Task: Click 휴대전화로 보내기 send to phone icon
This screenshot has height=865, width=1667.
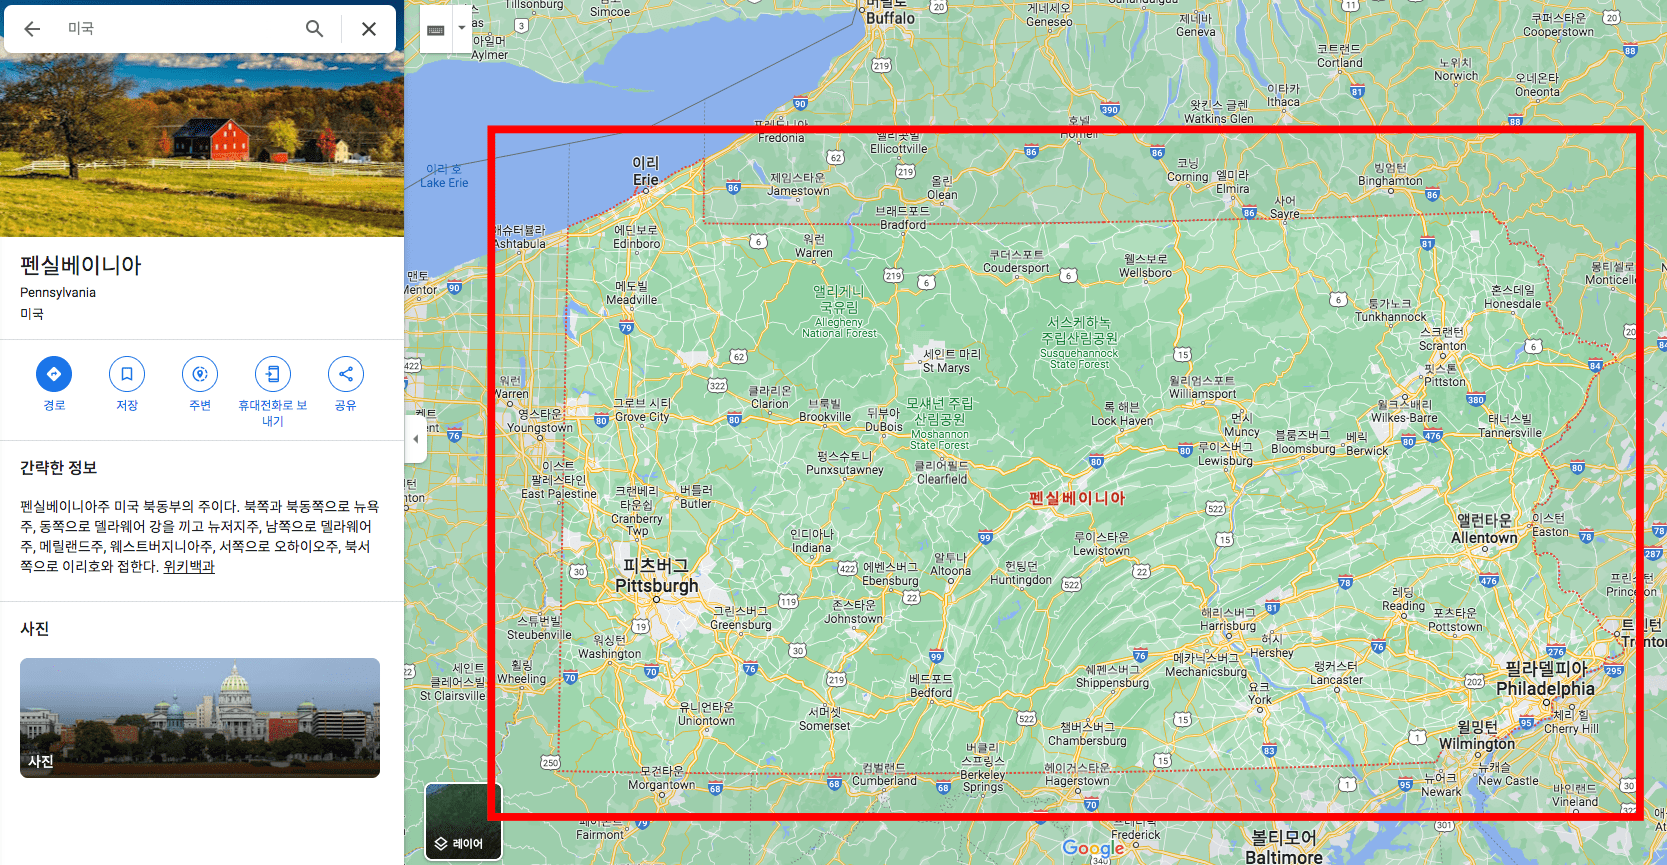Action: click(273, 374)
